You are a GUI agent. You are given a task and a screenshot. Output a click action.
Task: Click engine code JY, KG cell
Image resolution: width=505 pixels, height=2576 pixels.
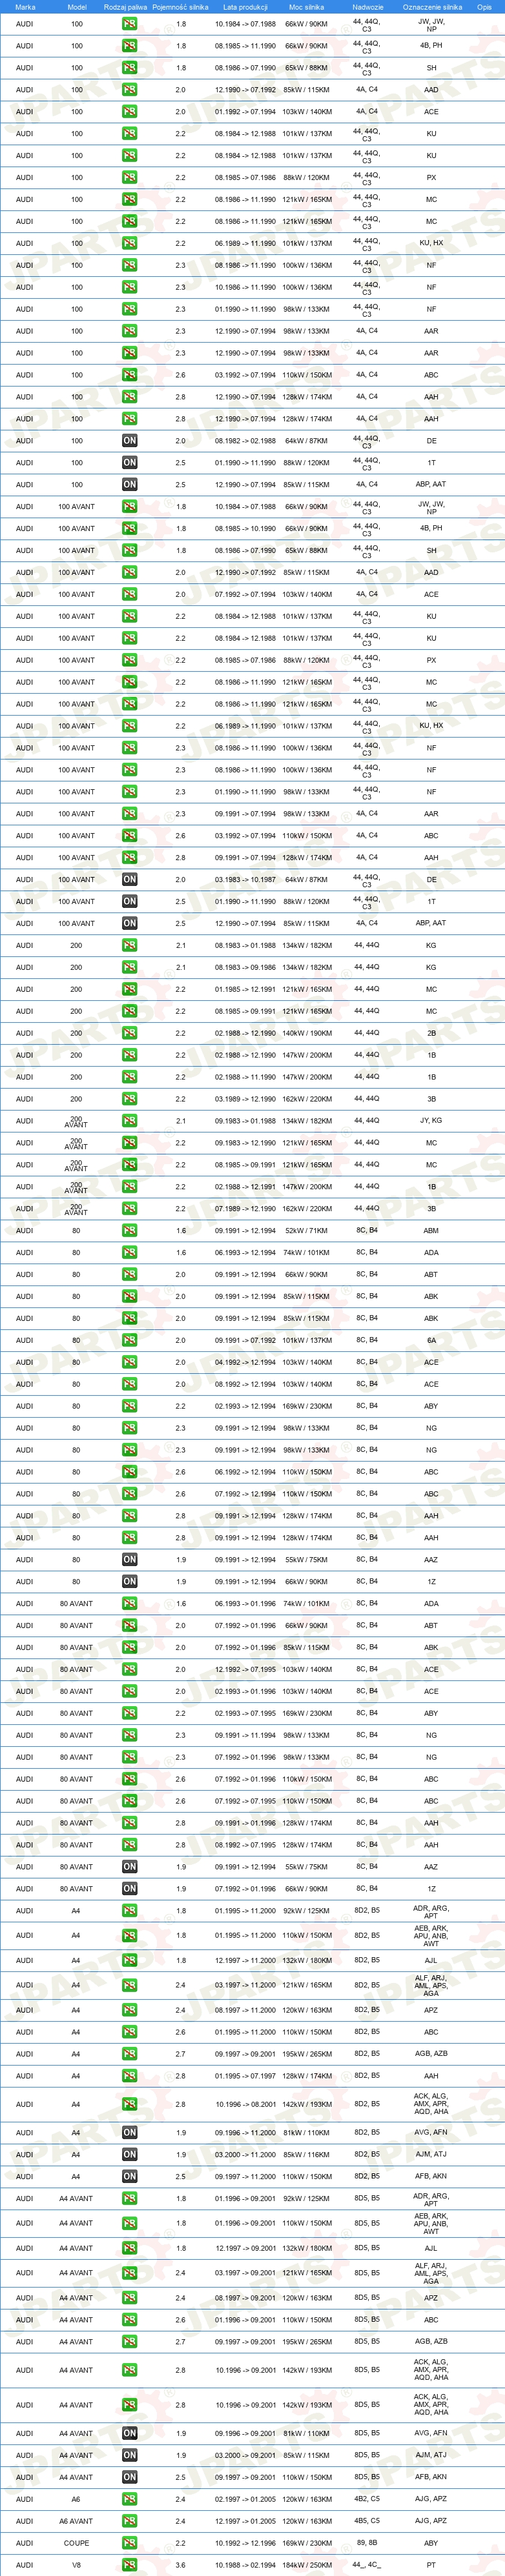(431, 1120)
